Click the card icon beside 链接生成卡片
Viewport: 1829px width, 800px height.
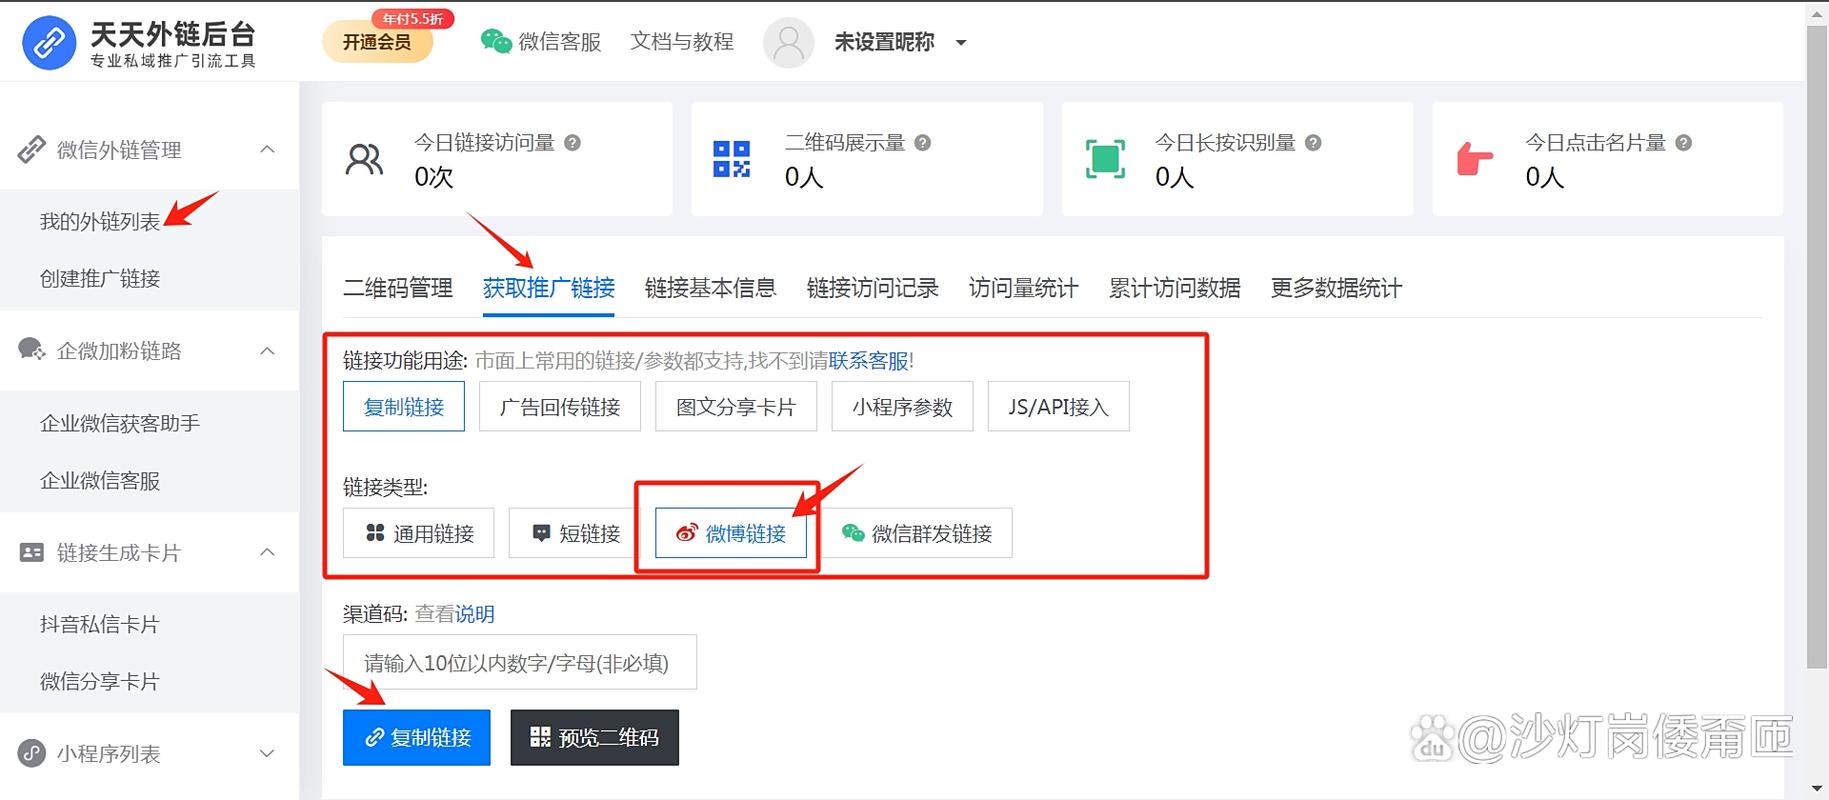click(32, 552)
